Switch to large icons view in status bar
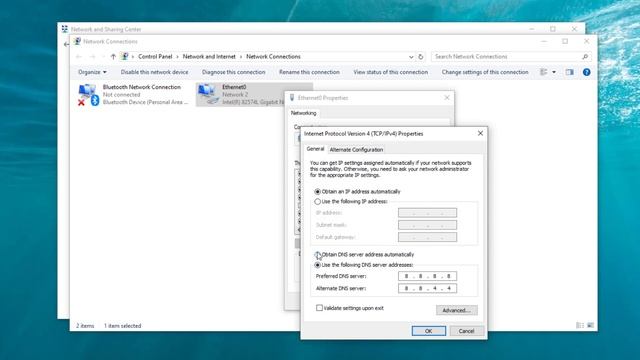Image resolution: width=640 pixels, height=360 pixels. [x=590, y=325]
